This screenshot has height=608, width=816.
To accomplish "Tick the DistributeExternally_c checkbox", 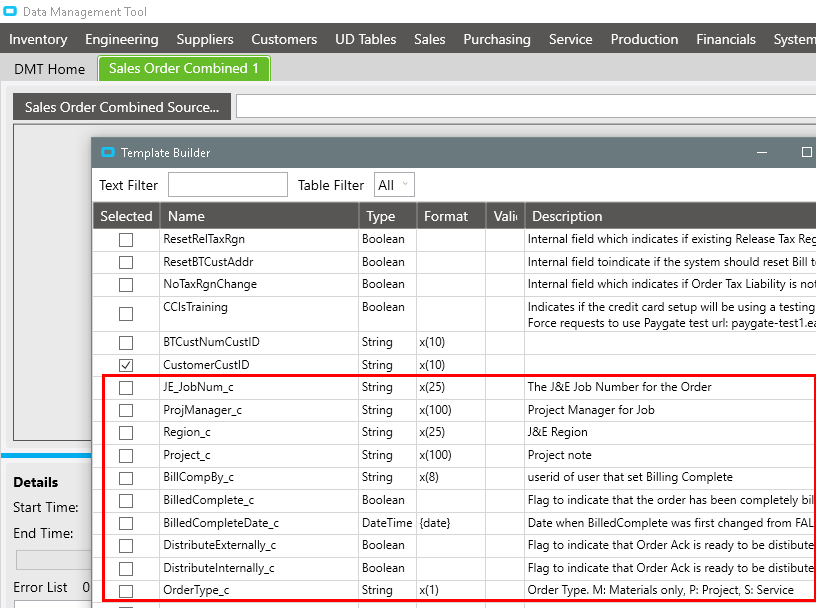I will (x=126, y=546).
